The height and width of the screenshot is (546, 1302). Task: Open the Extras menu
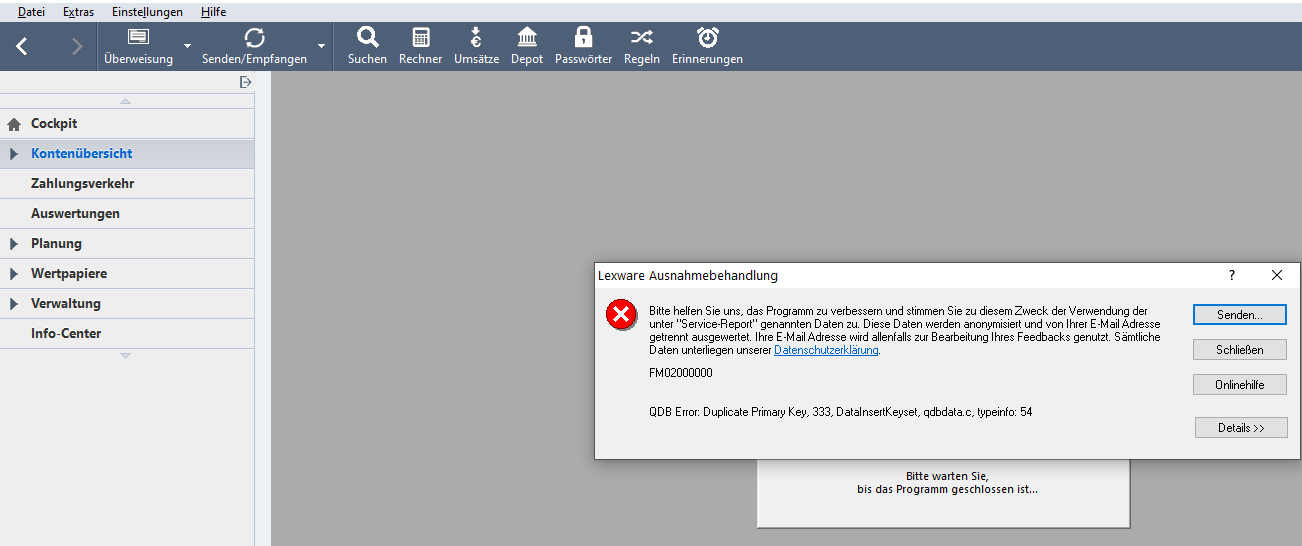[x=78, y=12]
